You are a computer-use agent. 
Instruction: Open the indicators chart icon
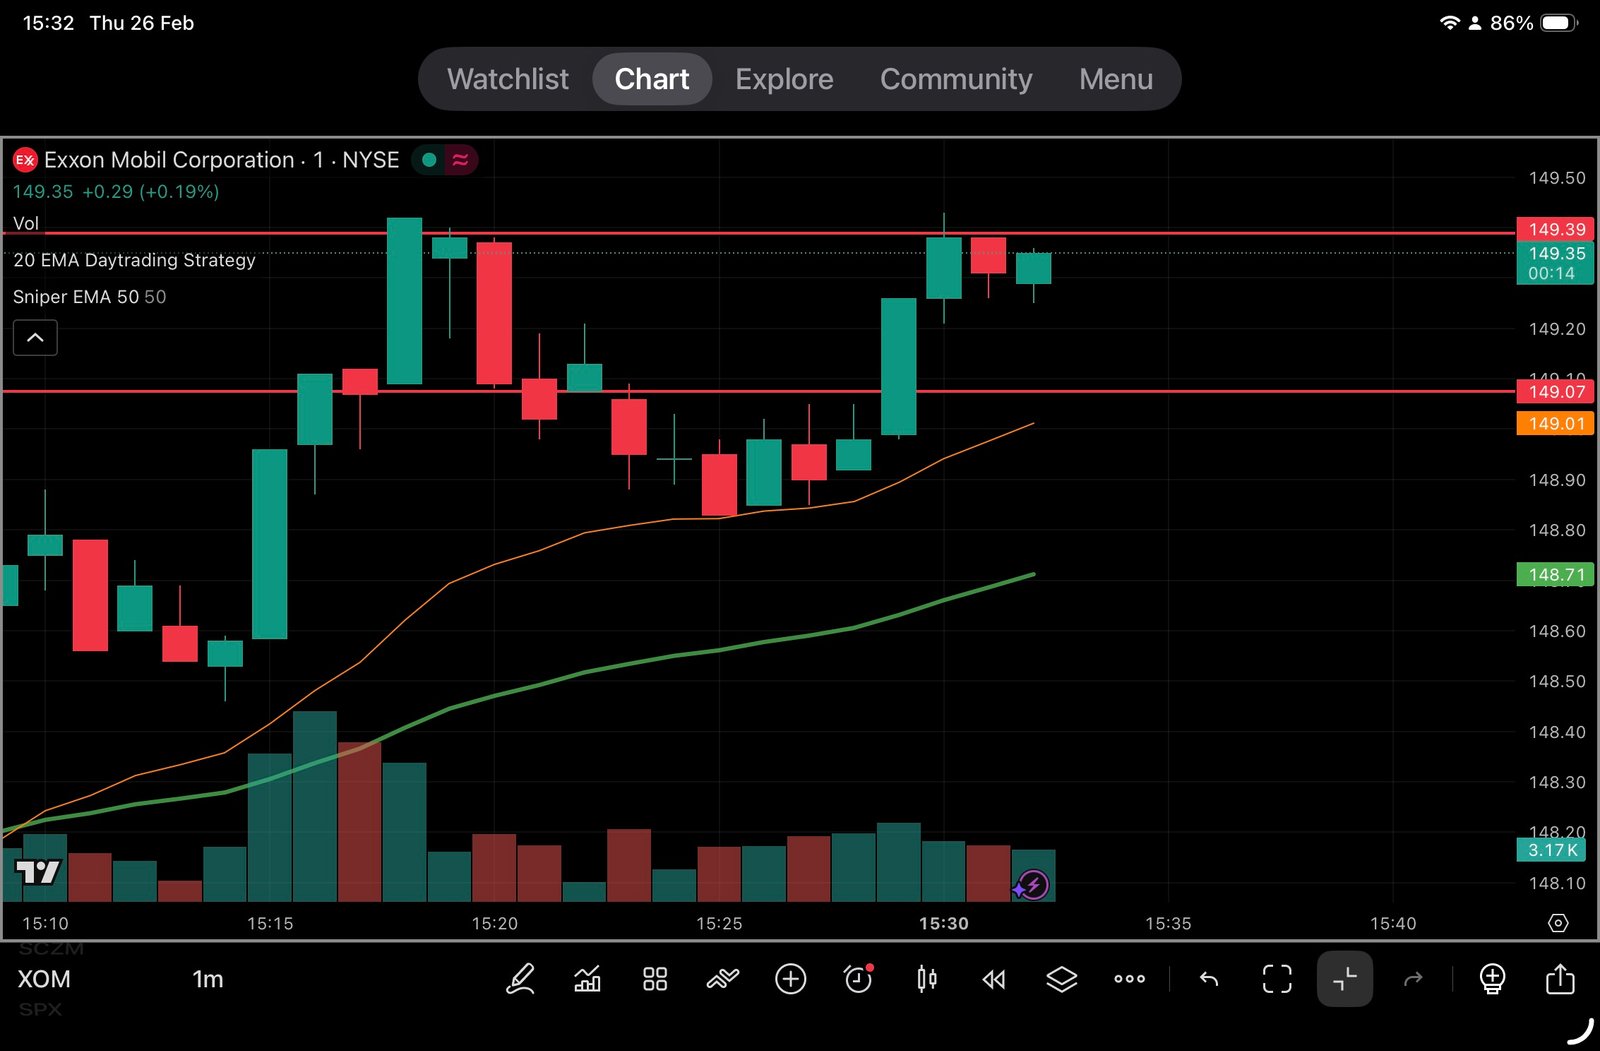pos(588,979)
